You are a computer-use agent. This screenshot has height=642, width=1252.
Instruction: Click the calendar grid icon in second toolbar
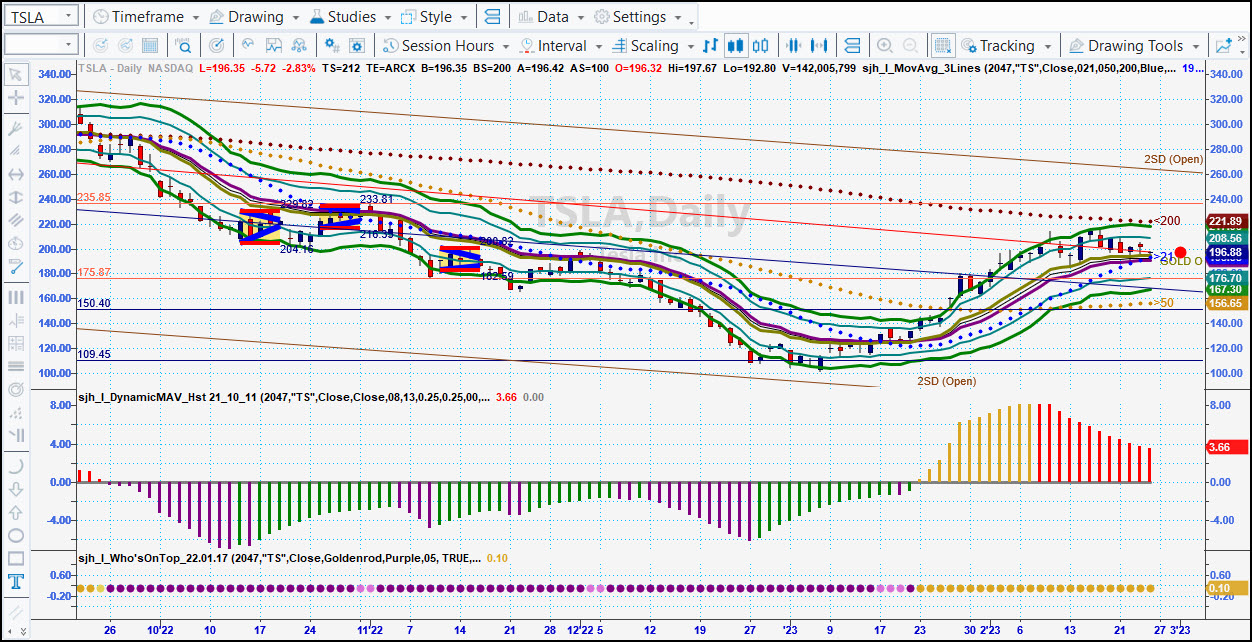coord(150,45)
